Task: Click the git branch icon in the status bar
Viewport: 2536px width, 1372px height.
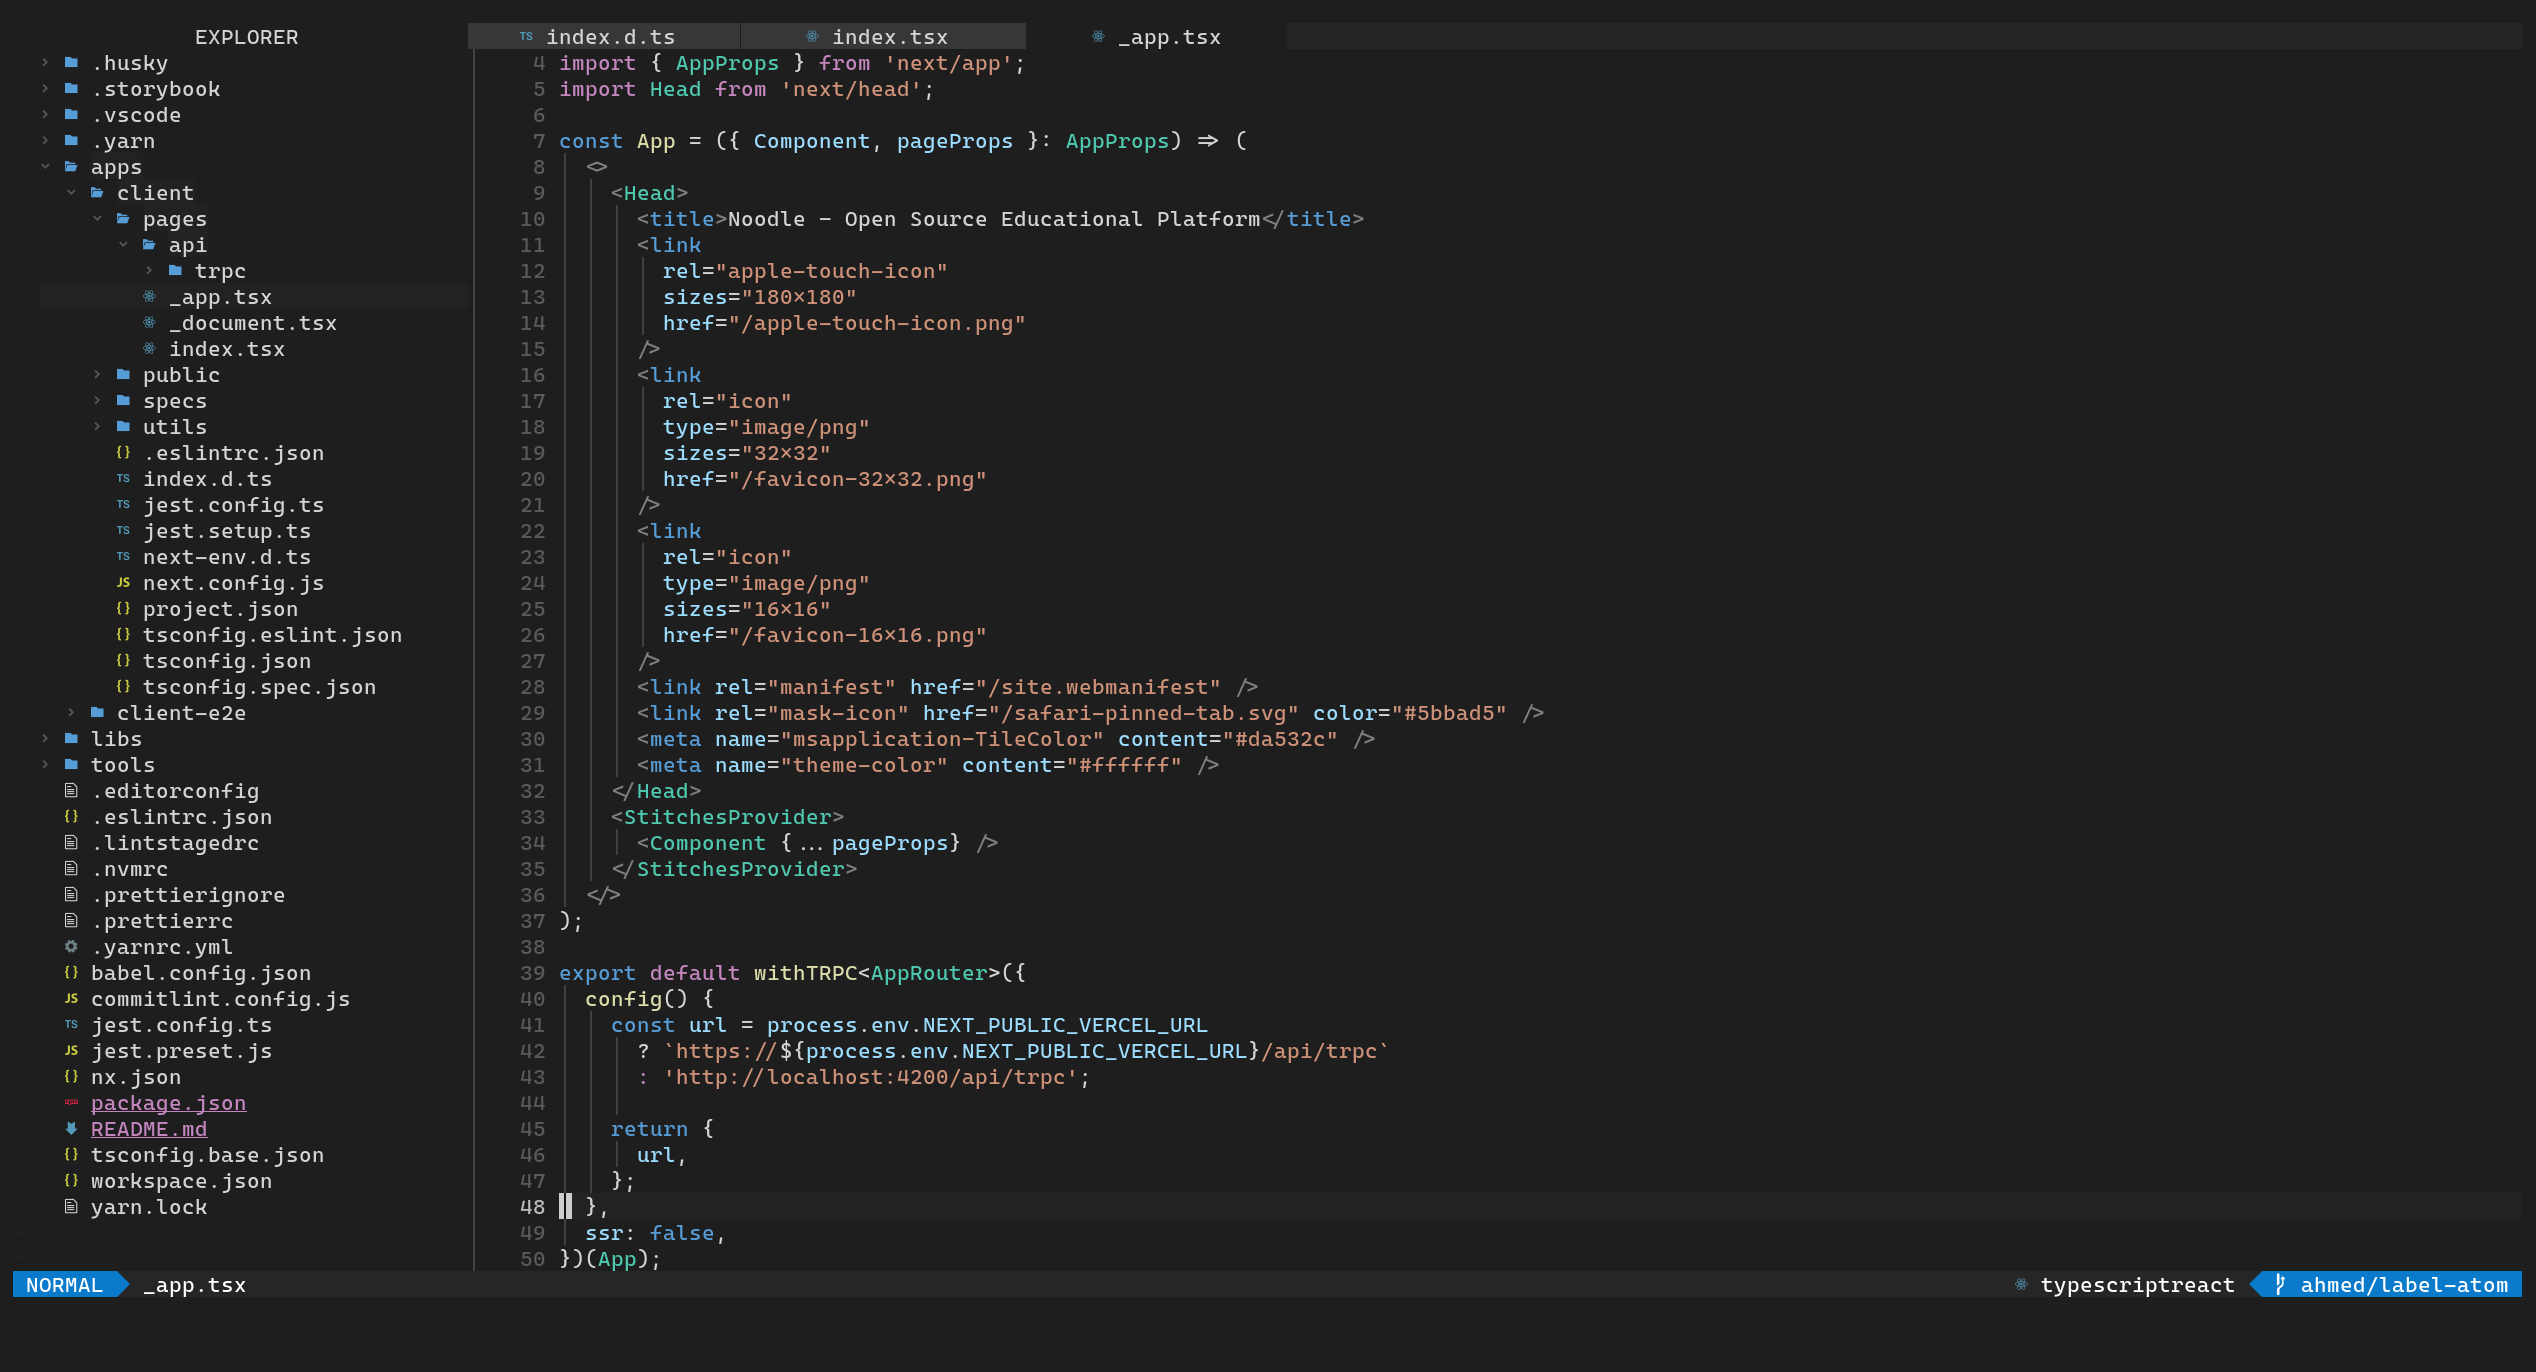Action: point(2279,1285)
